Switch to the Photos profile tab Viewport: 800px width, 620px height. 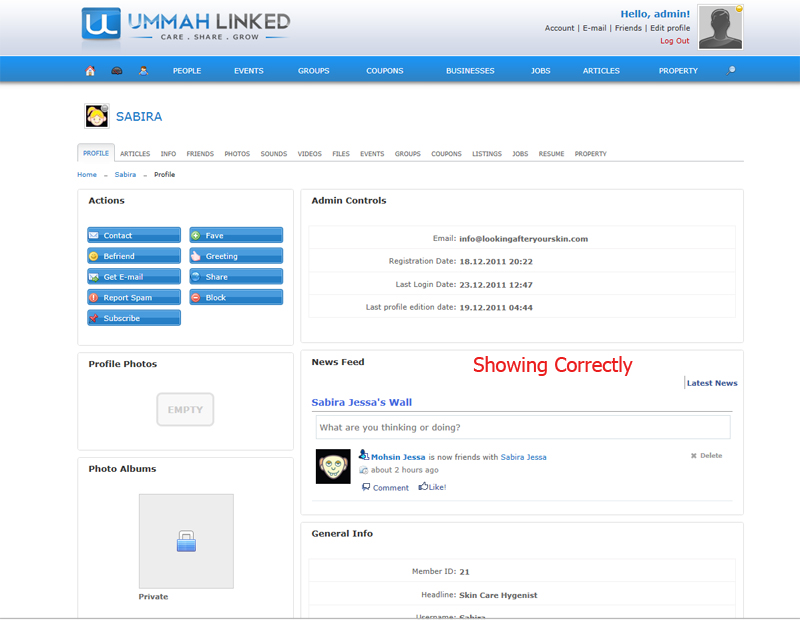237,154
